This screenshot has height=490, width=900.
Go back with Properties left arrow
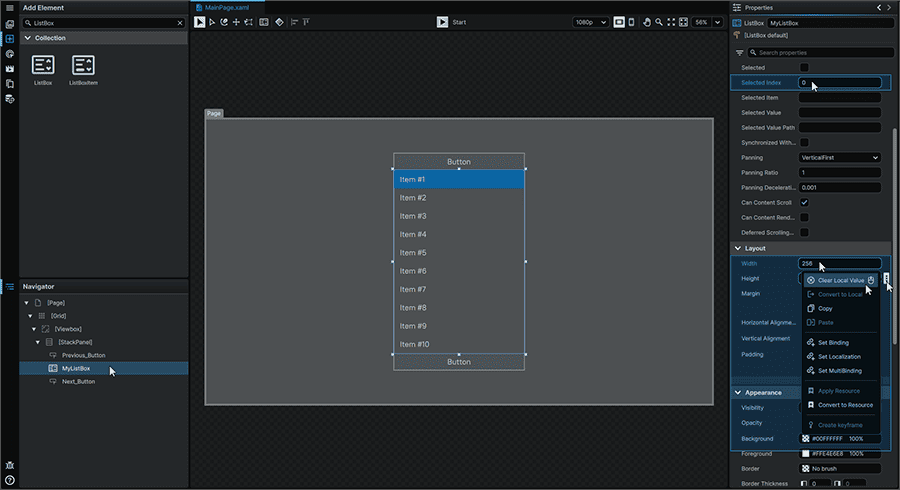click(879, 7)
